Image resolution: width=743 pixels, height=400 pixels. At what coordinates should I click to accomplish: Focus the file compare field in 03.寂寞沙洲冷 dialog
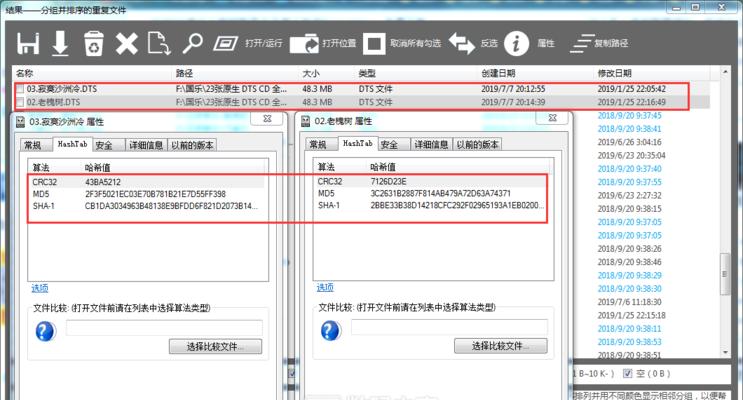coord(164,328)
